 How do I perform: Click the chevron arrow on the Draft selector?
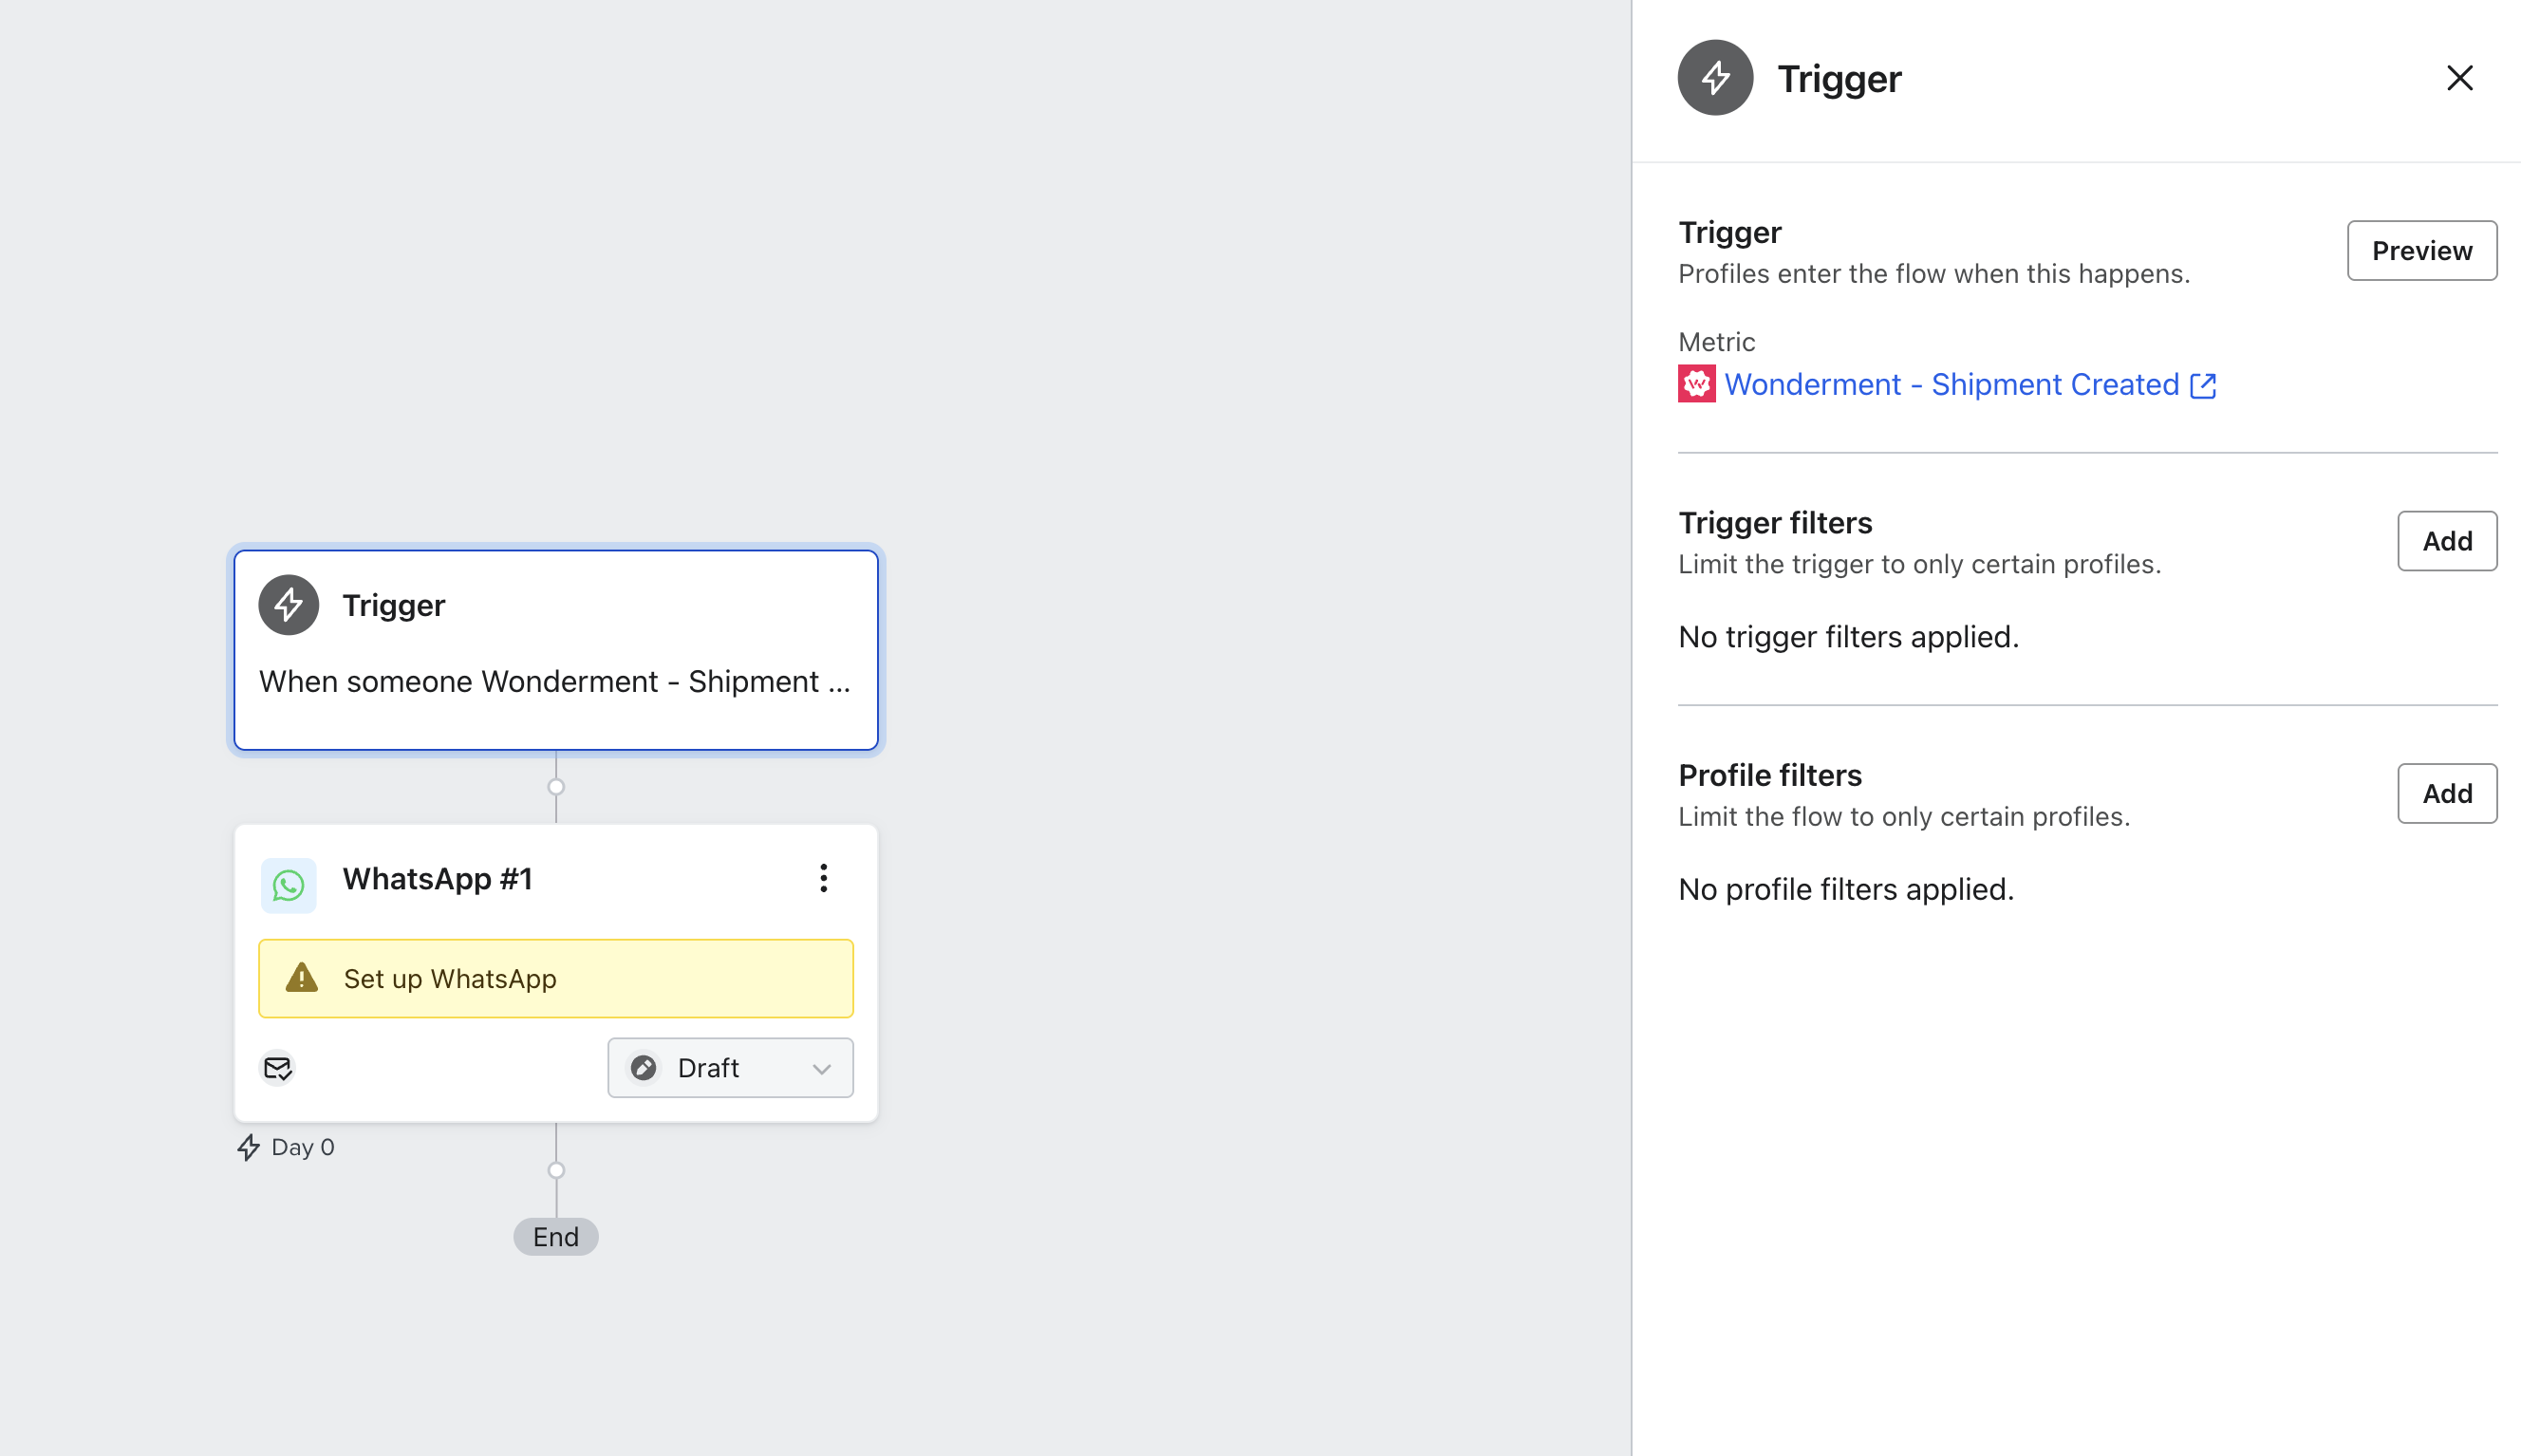coord(822,1069)
